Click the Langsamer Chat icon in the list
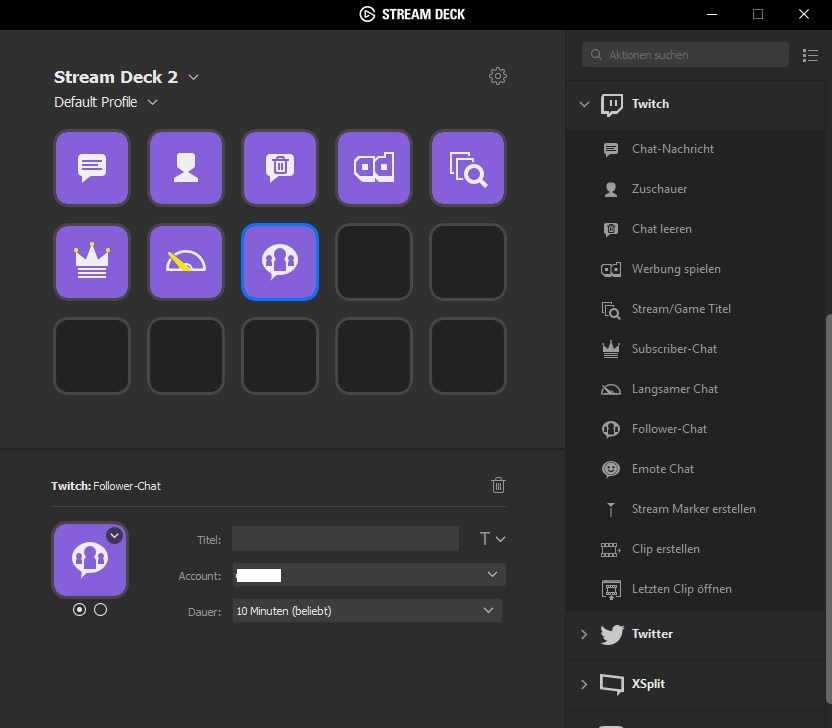Screen dimensions: 832x728 [x=611, y=389]
